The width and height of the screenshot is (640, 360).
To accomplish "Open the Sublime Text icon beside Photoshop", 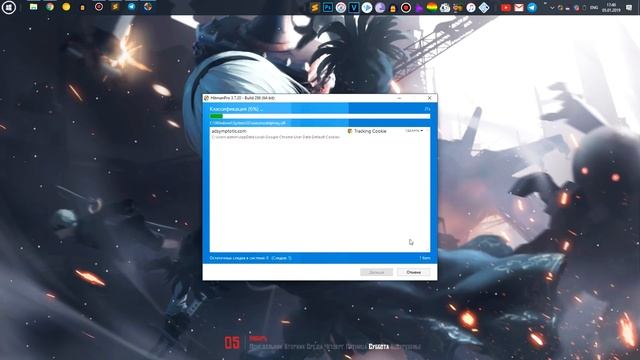I will click(314, 7).
